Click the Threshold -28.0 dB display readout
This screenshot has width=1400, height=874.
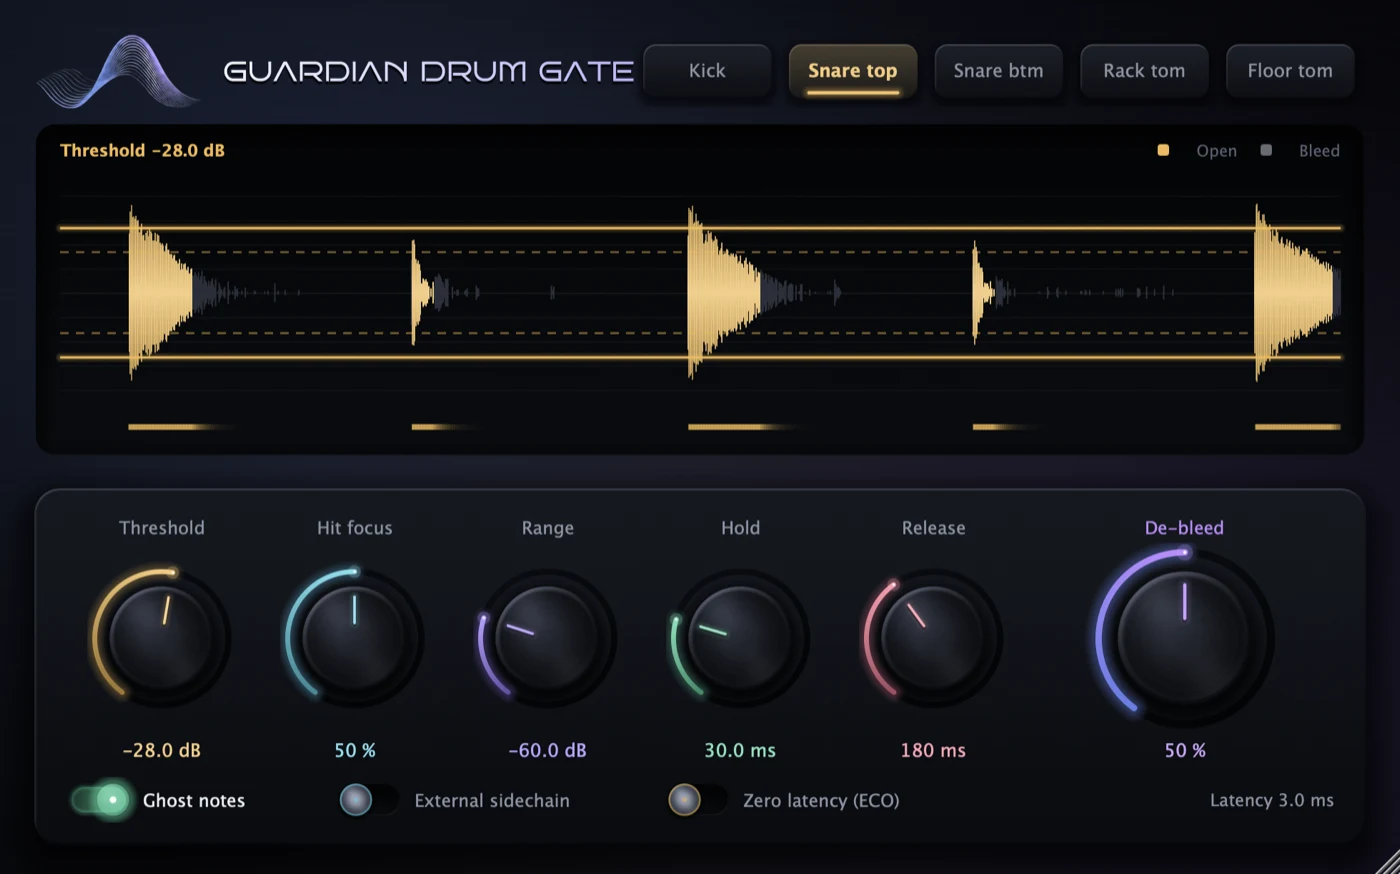pos(142,150)
